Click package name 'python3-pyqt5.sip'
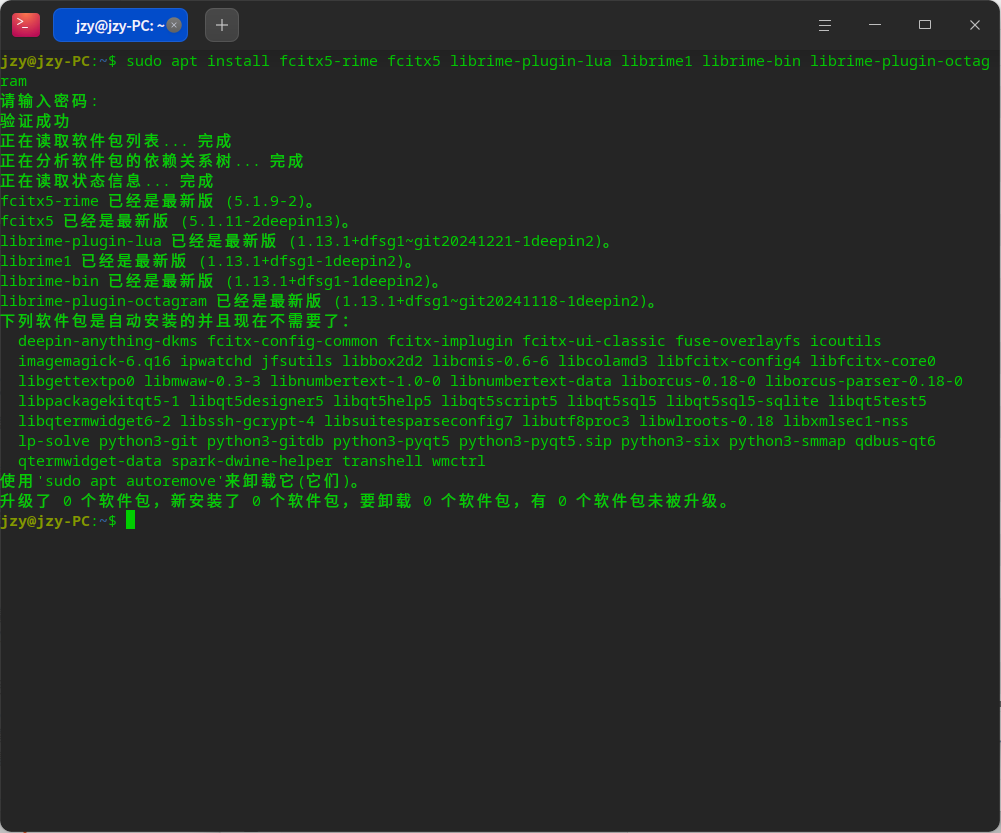Image resolution: width=1001 pixels, height=833 pixels. click(x=535, y=441)
